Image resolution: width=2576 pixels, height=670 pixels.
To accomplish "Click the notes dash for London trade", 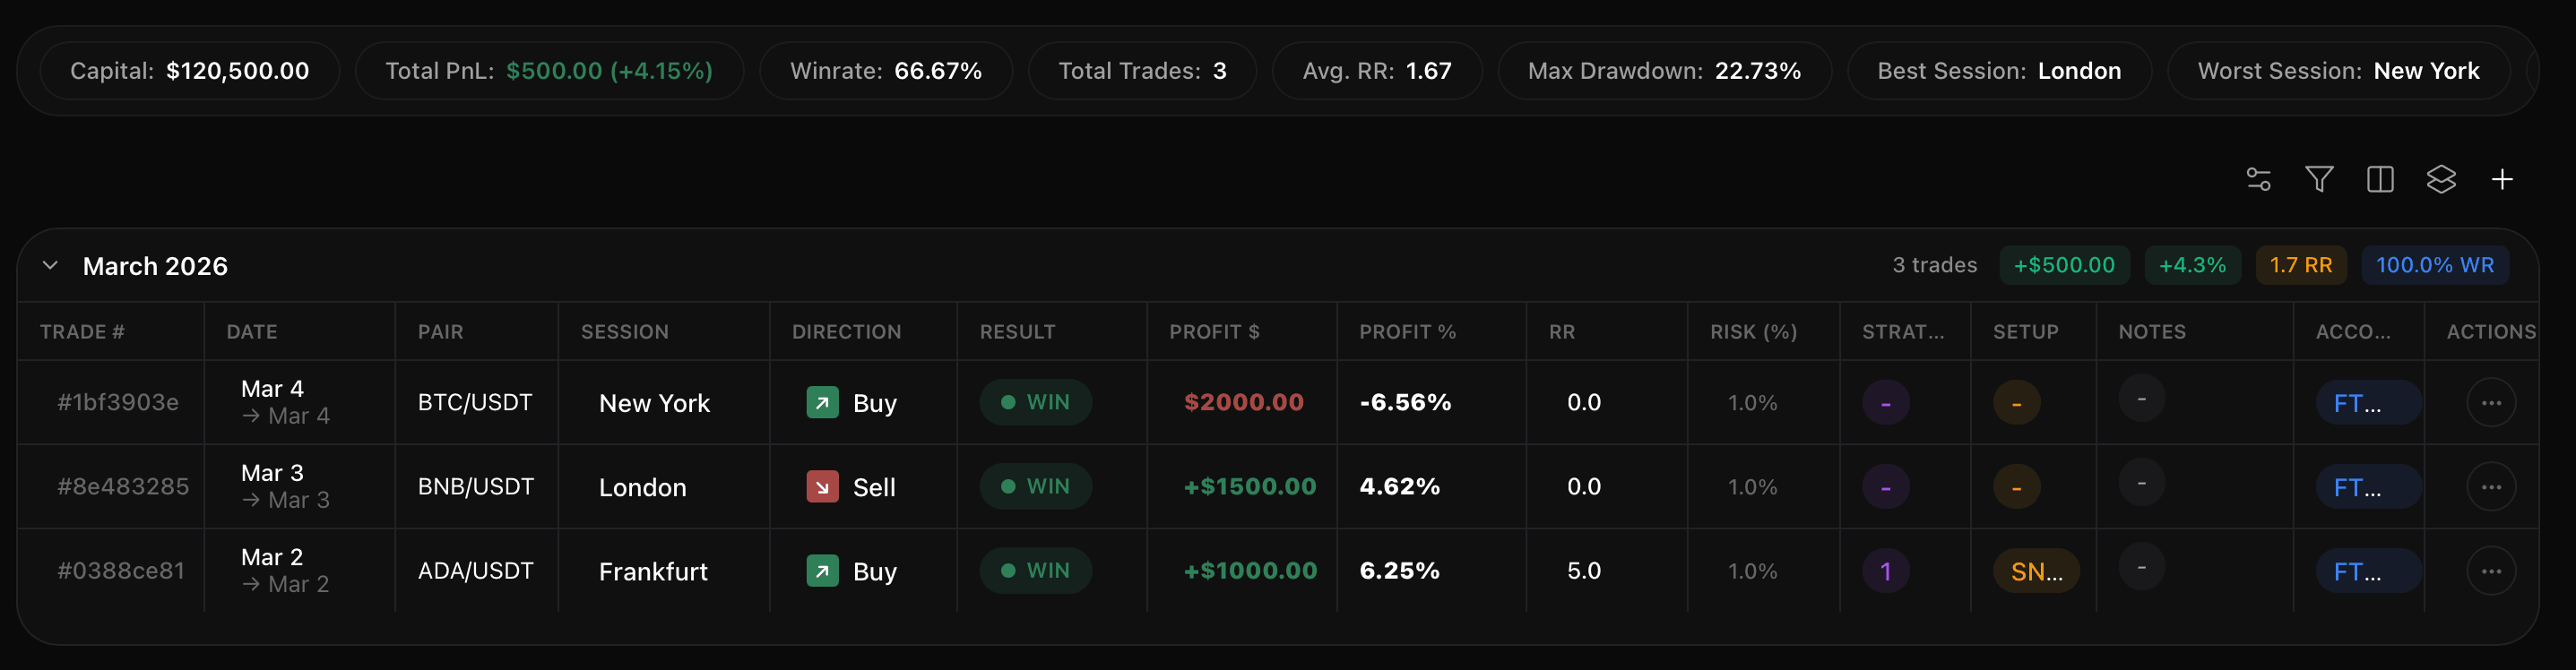I will (x=2141, y=483).
